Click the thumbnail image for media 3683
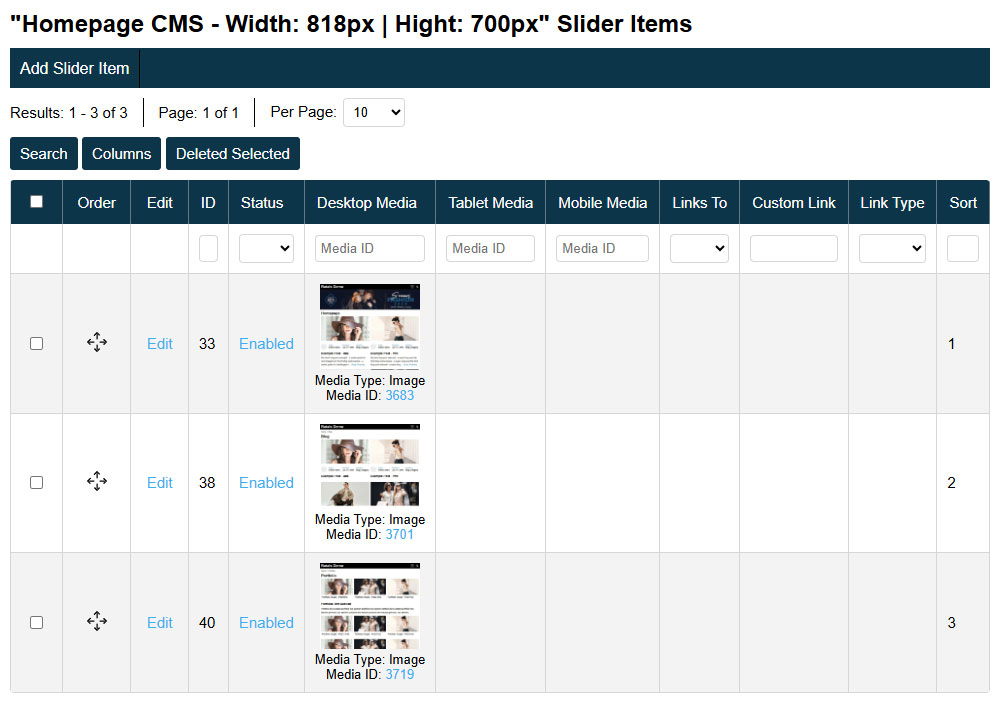Image resolution: width=1000 pixels, height=703 pixels. tap(370, 327)
